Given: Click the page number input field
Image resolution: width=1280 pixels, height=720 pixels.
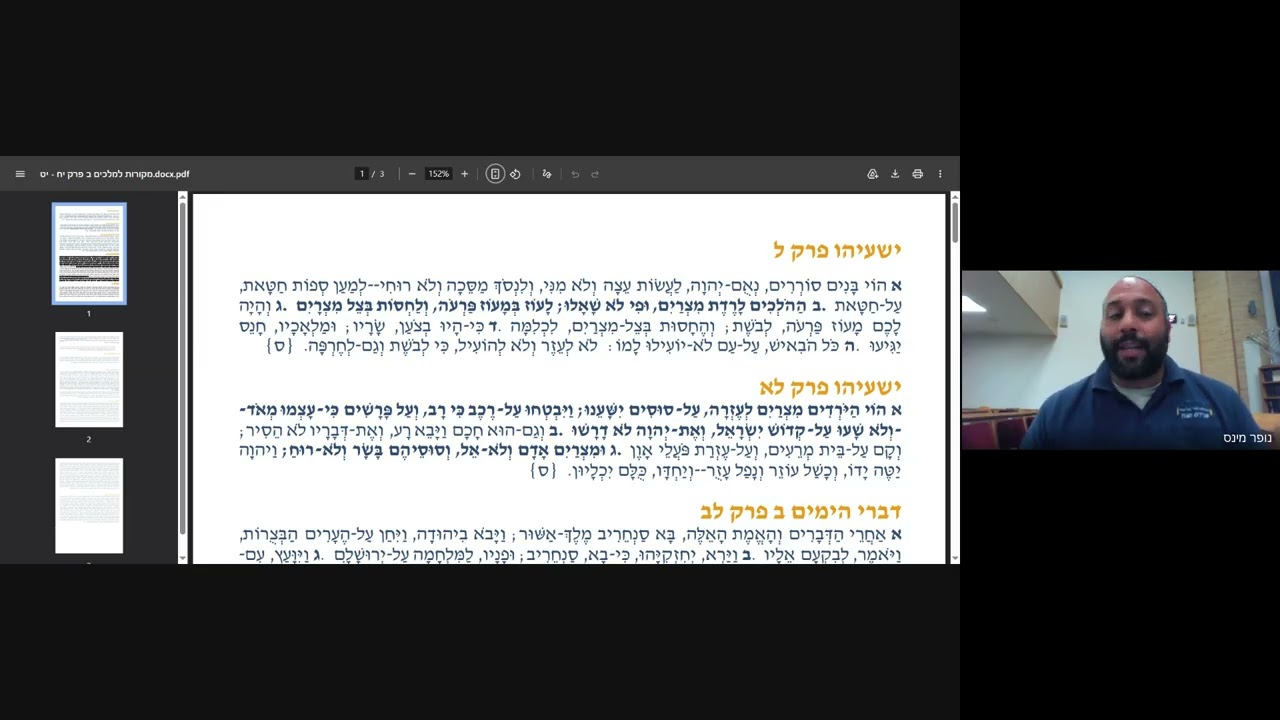Looking at the screenshot, I should point(362,174).
